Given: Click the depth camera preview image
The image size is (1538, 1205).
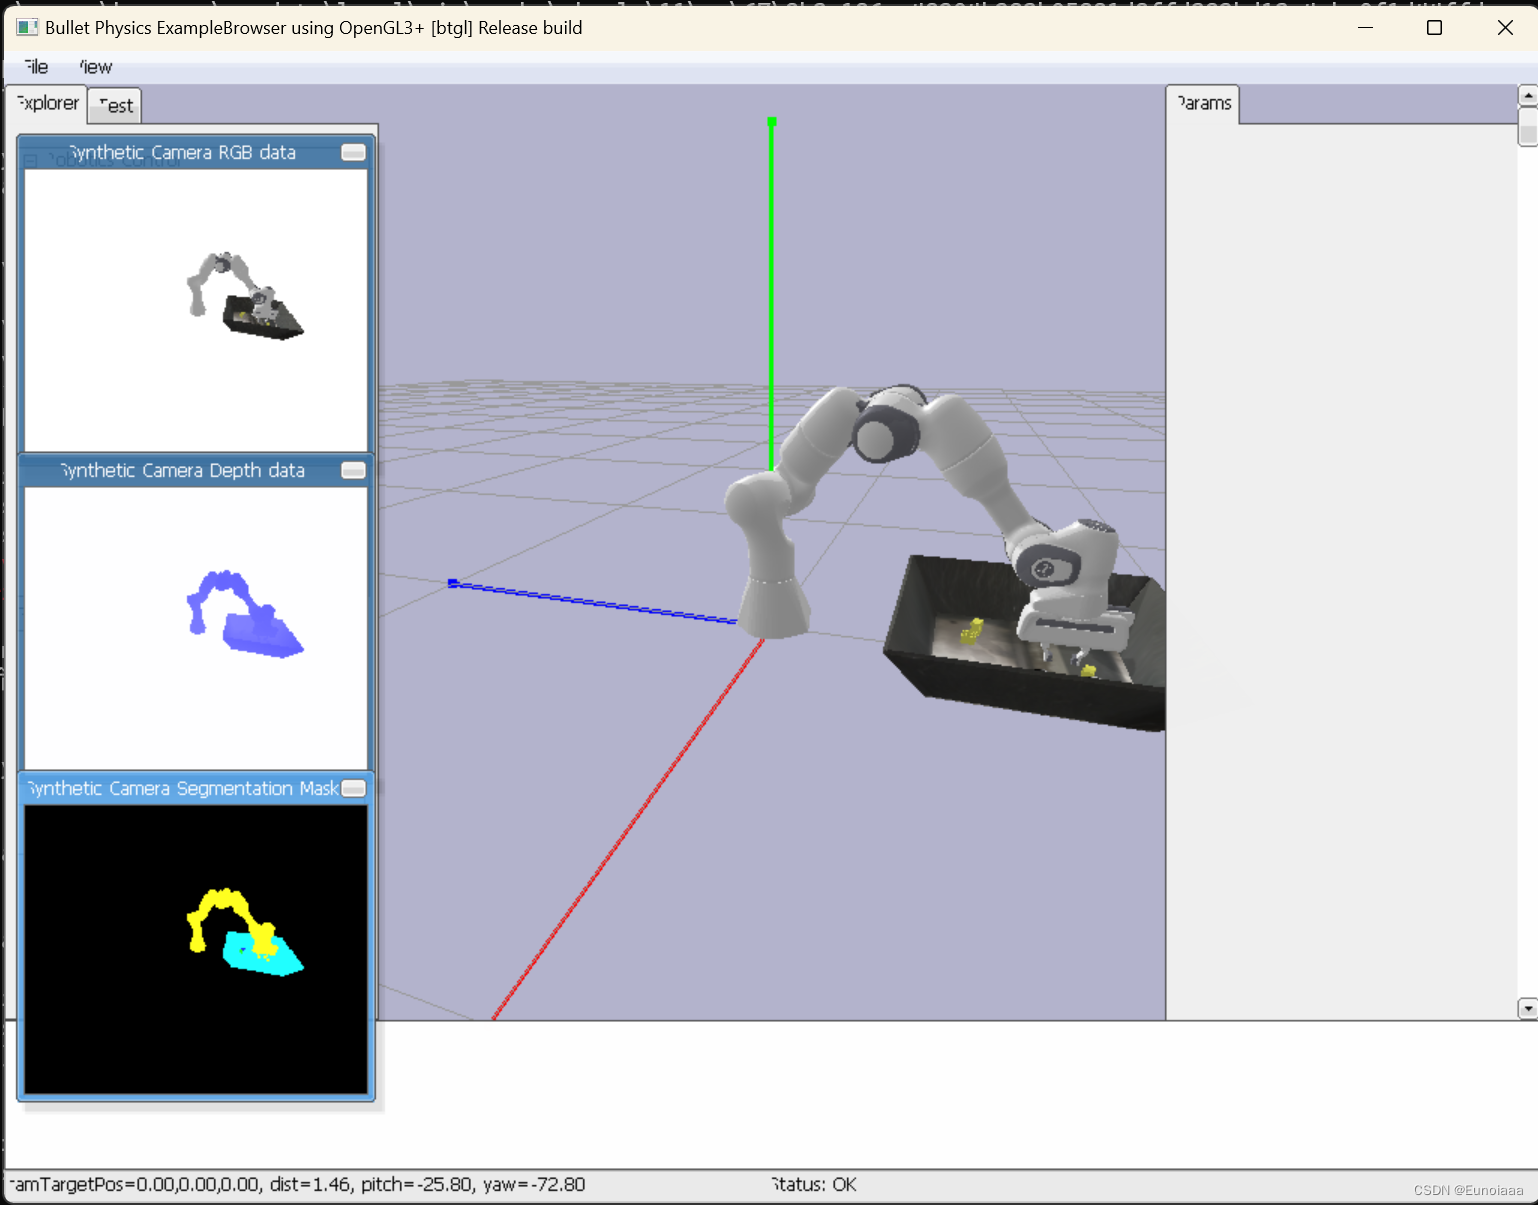Looking at the screenshot, I should point(196,628).
